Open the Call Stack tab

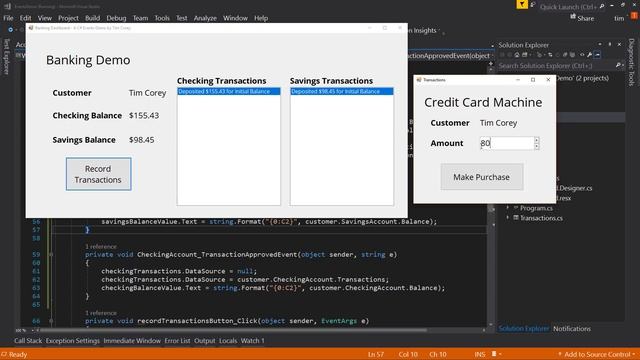click(28, 340)
